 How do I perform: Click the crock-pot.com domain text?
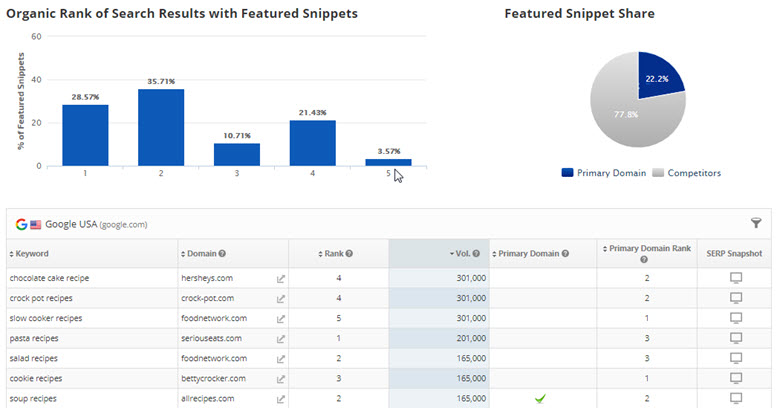207,298
